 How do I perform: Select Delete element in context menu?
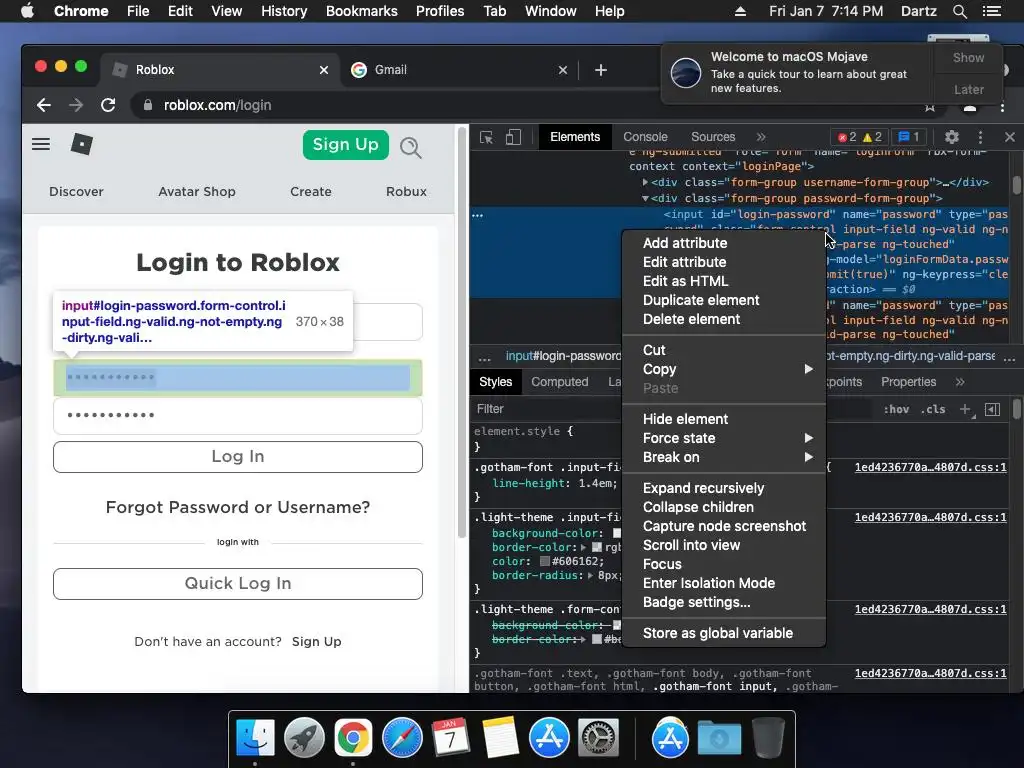(724, 319)
